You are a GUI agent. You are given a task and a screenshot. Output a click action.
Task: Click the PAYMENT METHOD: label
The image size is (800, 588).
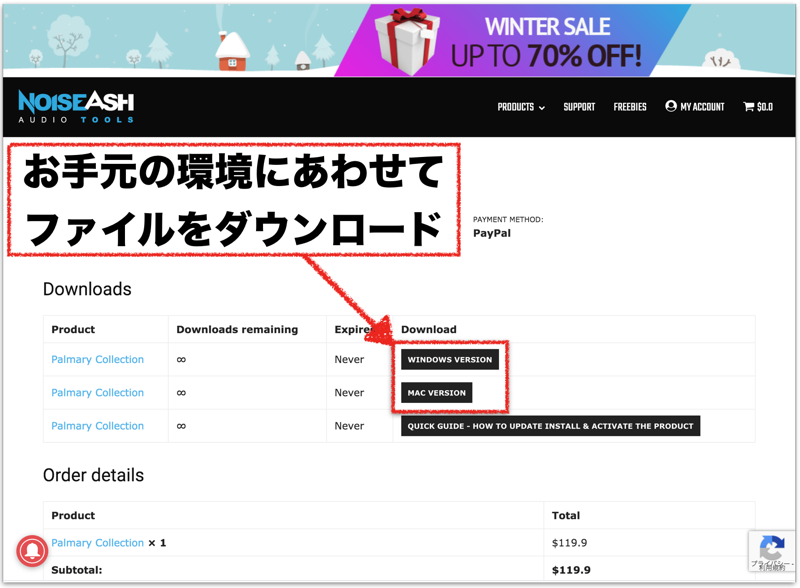point(508,219)
